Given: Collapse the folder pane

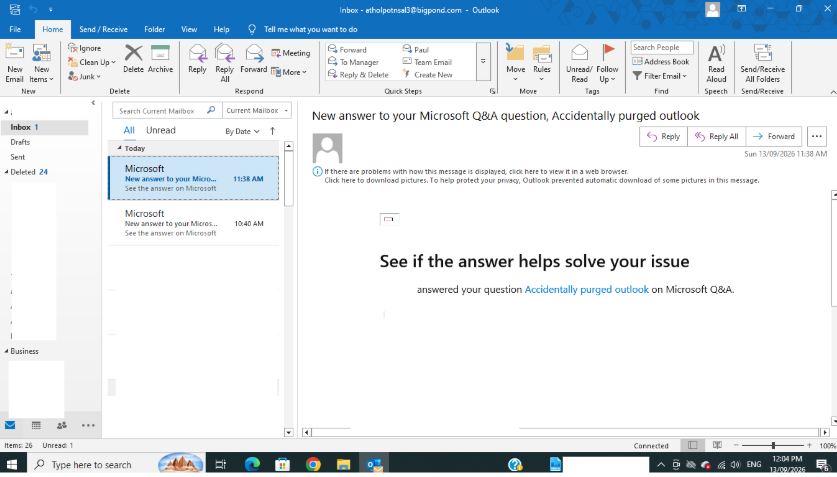Looking at the screenshot, I should pyautogui.click(x=93, y=102).
